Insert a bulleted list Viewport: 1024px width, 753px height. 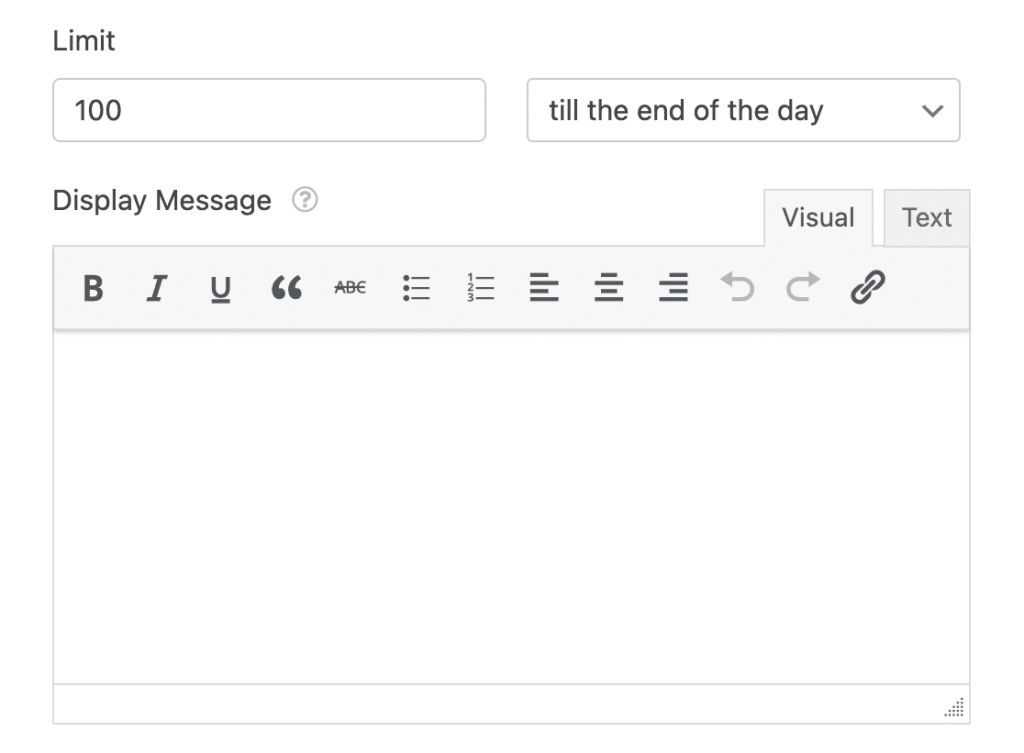(416, 288)
